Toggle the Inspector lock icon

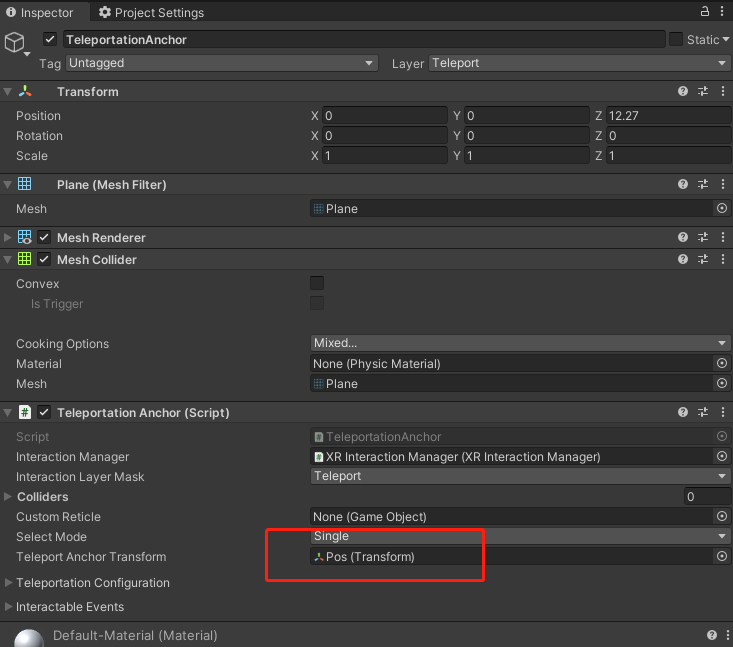click(704, 12)
